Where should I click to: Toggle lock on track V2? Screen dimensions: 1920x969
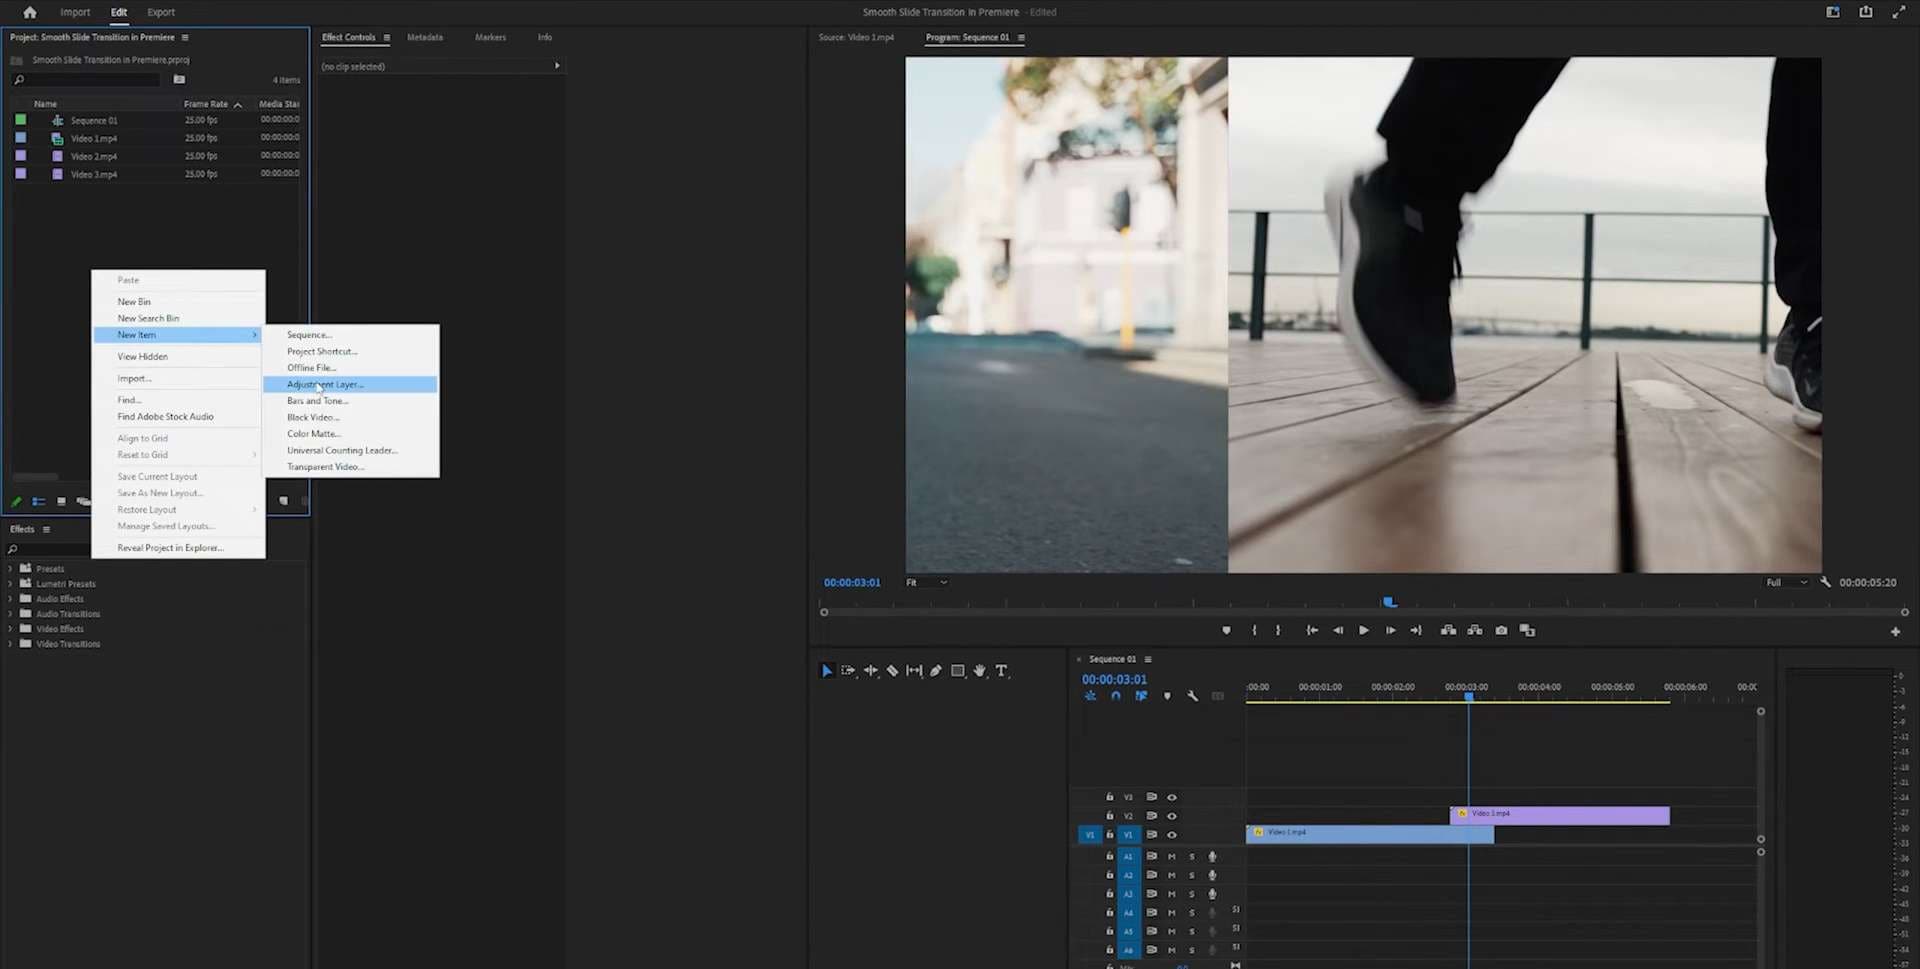[x=1109, y=816]
